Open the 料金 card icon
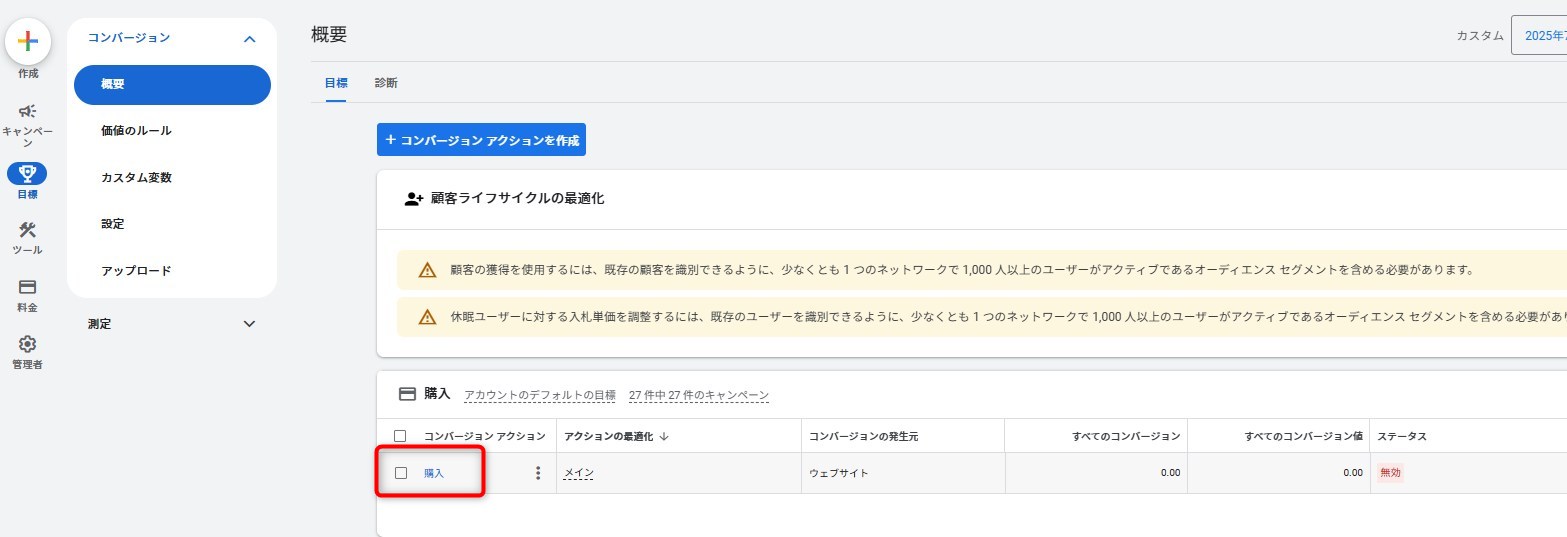The image size is (1567, 537). [28, 287]
